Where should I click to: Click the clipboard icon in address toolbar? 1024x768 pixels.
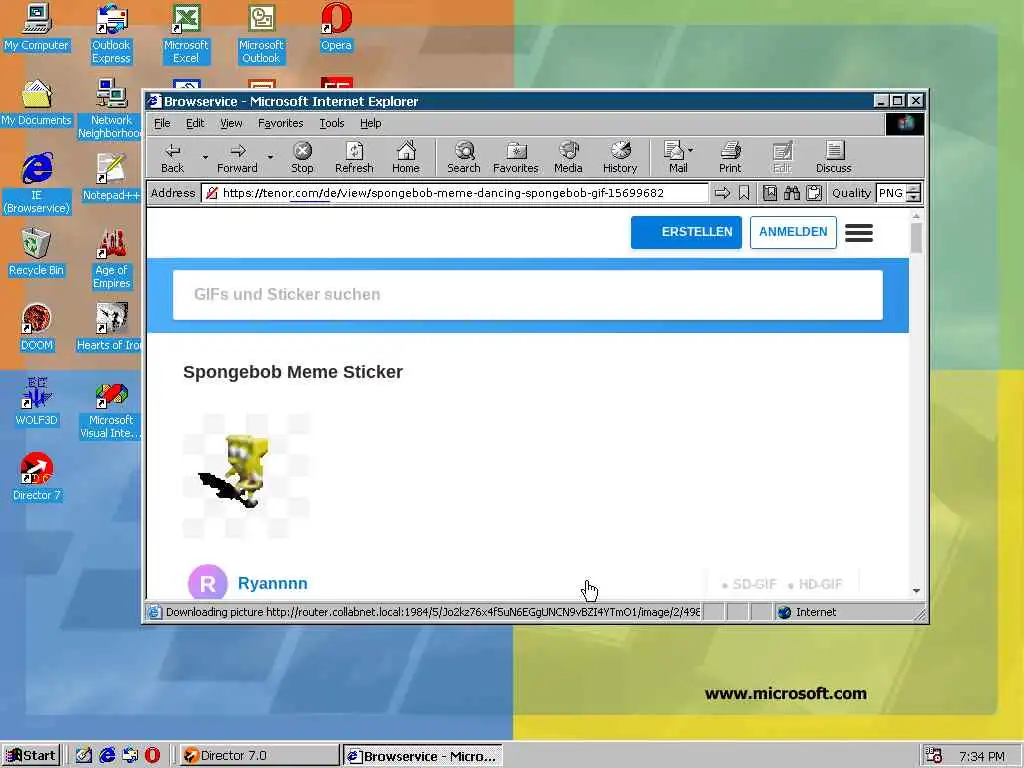[x=814, y=193]
